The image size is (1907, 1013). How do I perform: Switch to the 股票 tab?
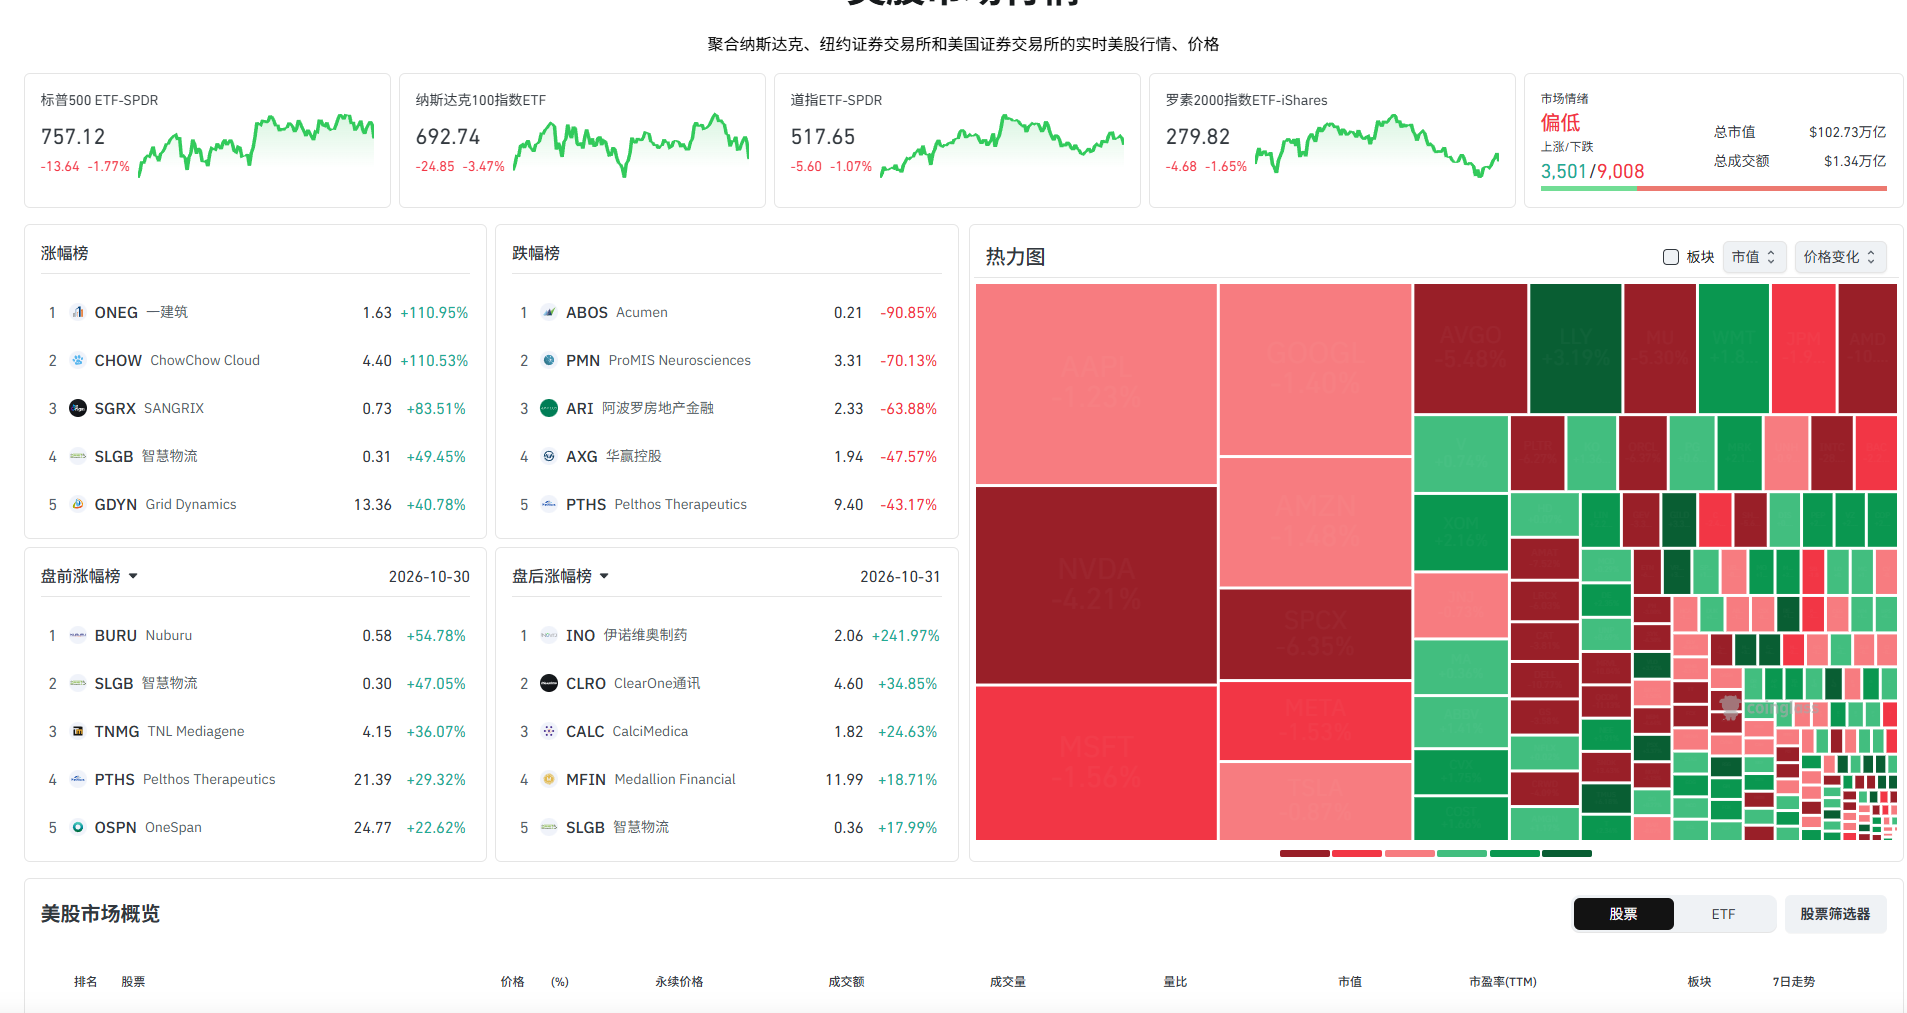tap(1623, 914)
